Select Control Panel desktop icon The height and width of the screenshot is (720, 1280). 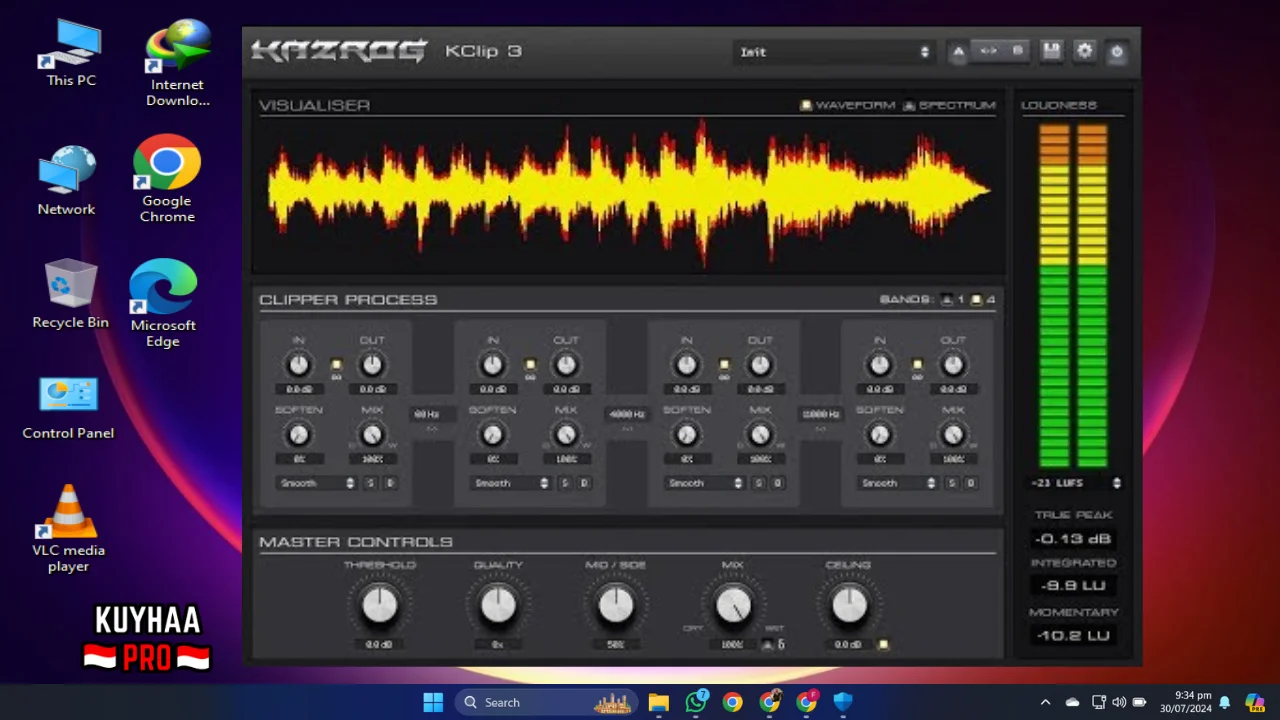click(x=68, y=408)
